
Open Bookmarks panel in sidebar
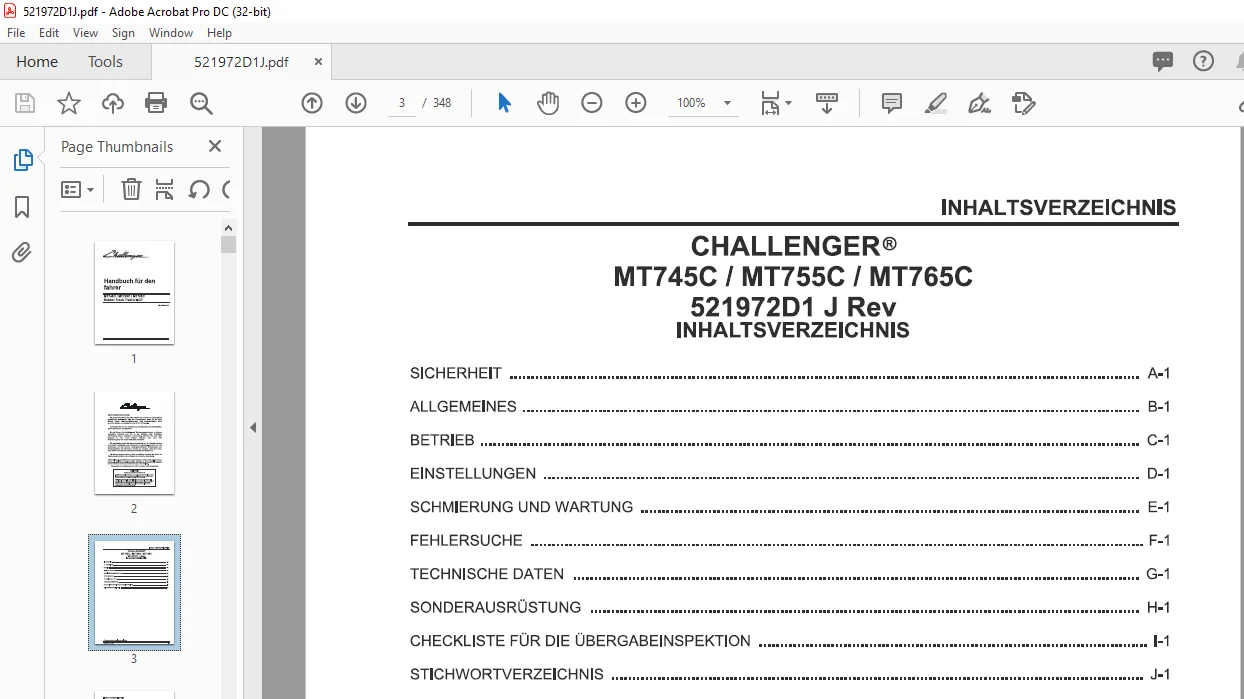pos(22,207)
